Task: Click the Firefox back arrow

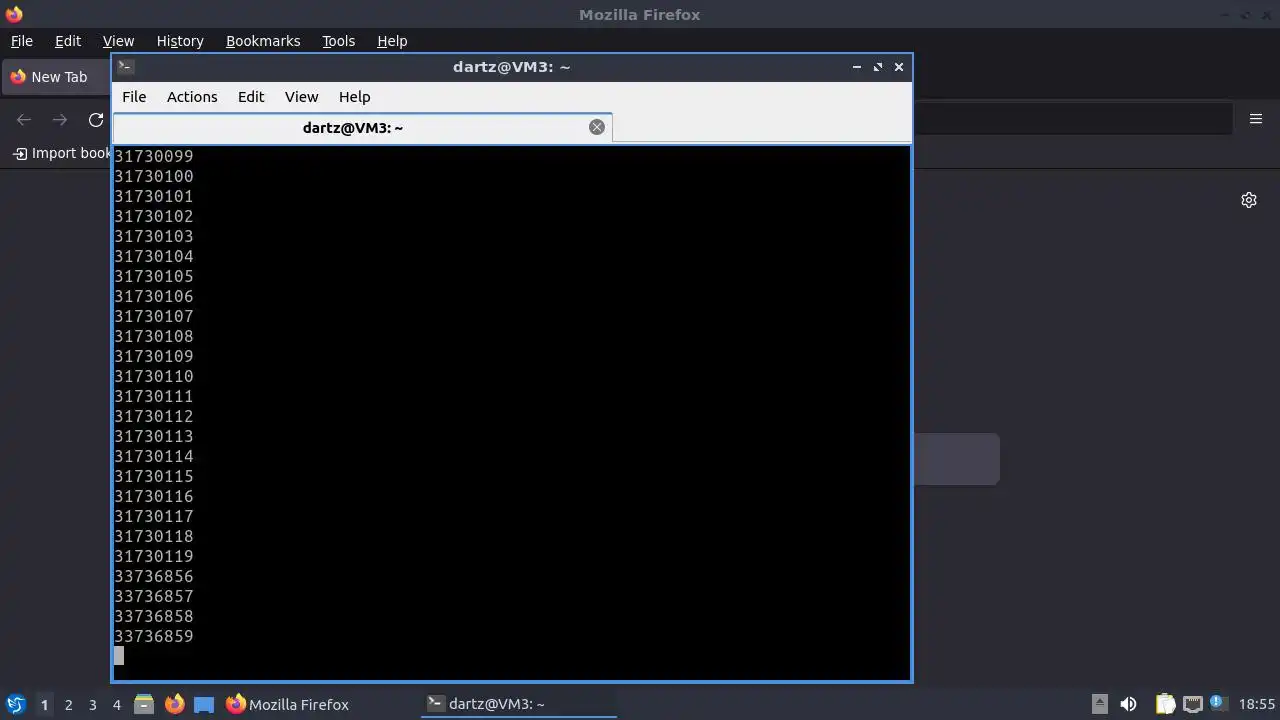Action: pyautogui.click(x=24, y=120)
